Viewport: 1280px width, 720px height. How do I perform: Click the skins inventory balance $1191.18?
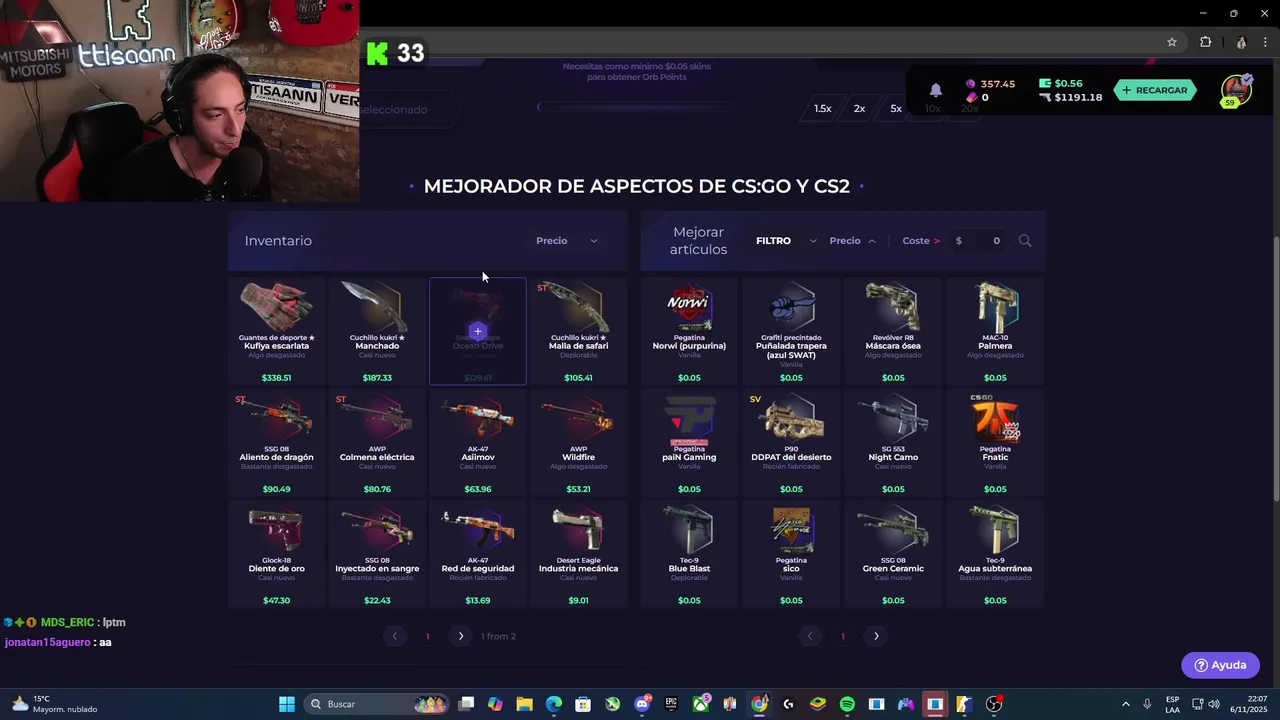(1070, 98)
